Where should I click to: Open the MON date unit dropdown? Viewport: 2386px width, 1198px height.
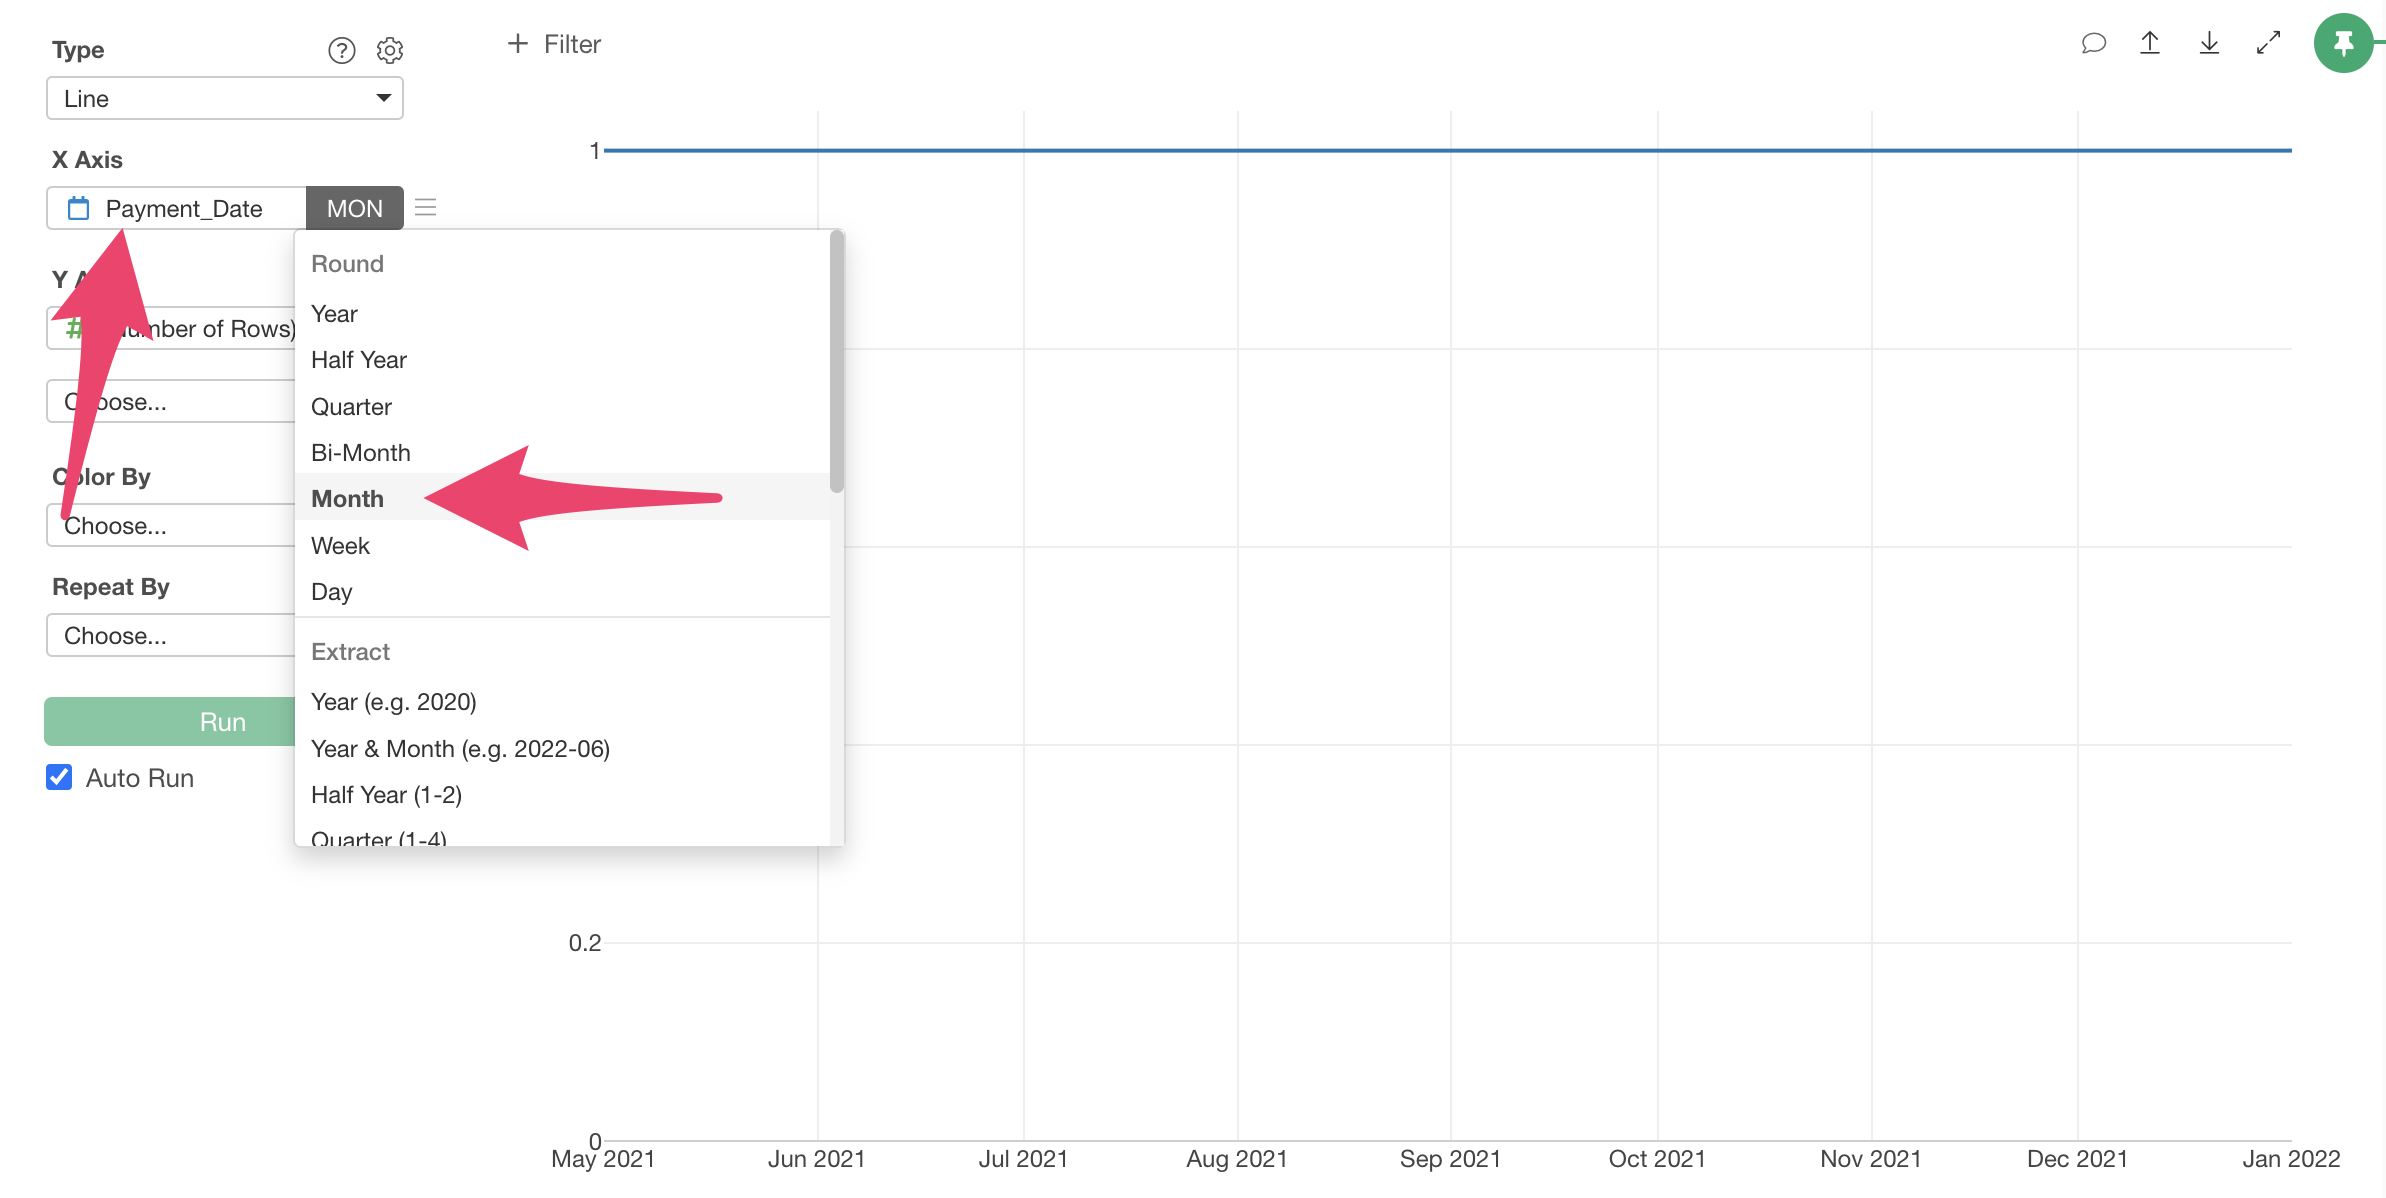[x=354, y=208]
